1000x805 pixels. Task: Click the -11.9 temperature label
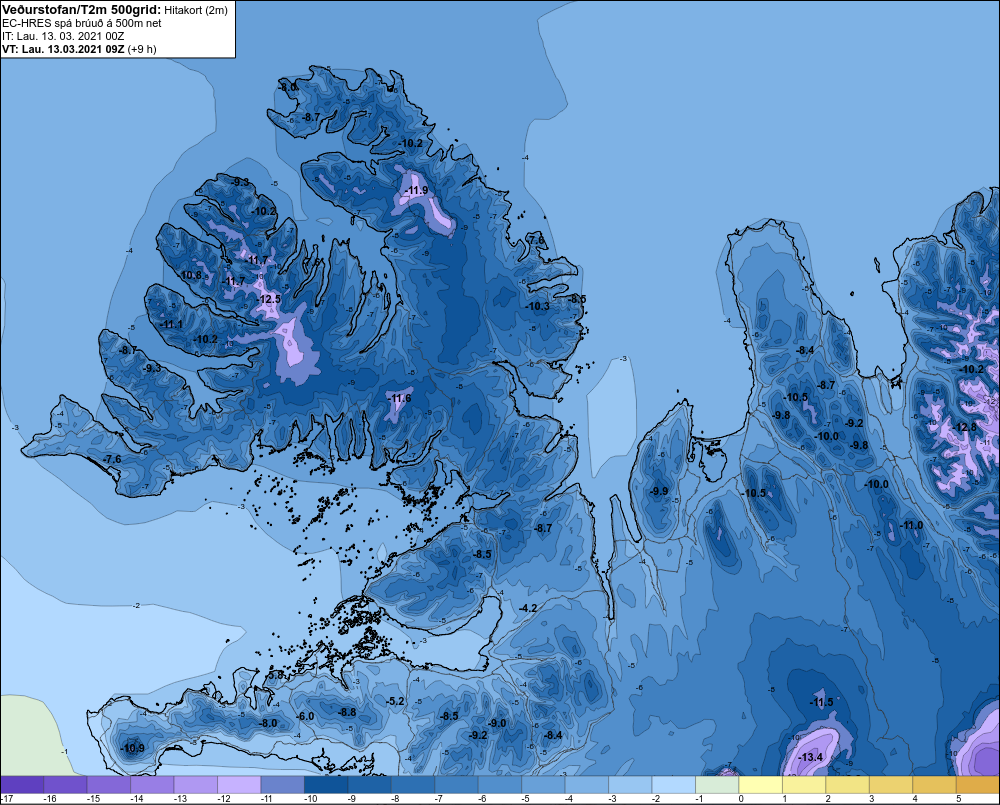point(417,191)
